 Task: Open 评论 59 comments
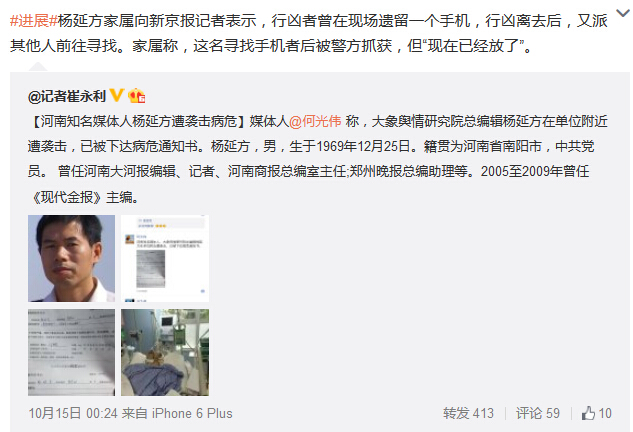point(538,413)
